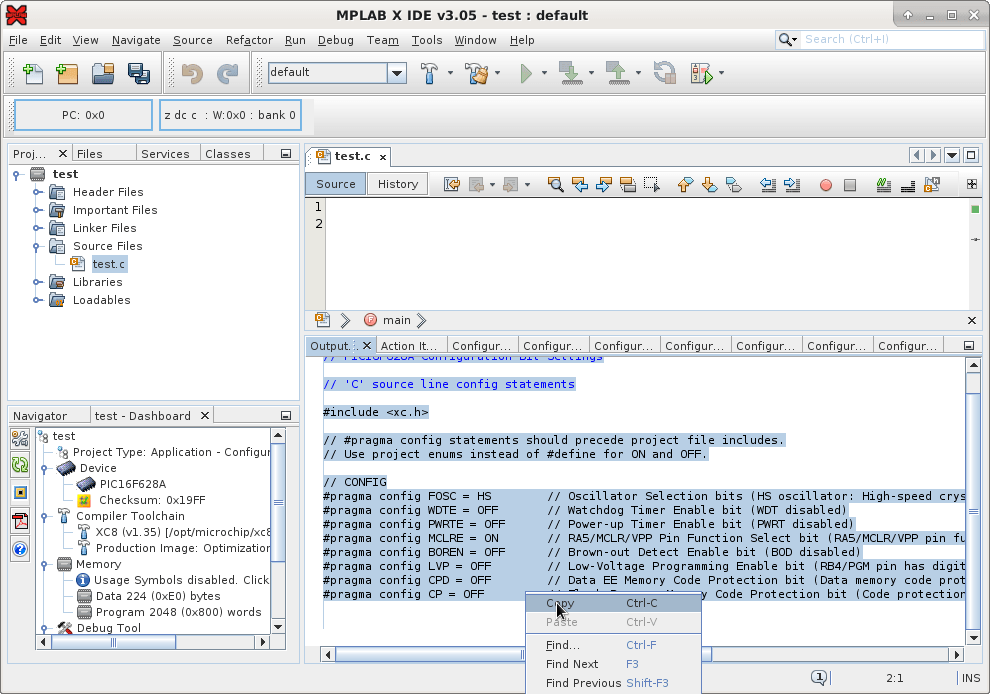Screen dimensions: 990x694
Task: Open the Debug menu
Action: click(335, 40)
